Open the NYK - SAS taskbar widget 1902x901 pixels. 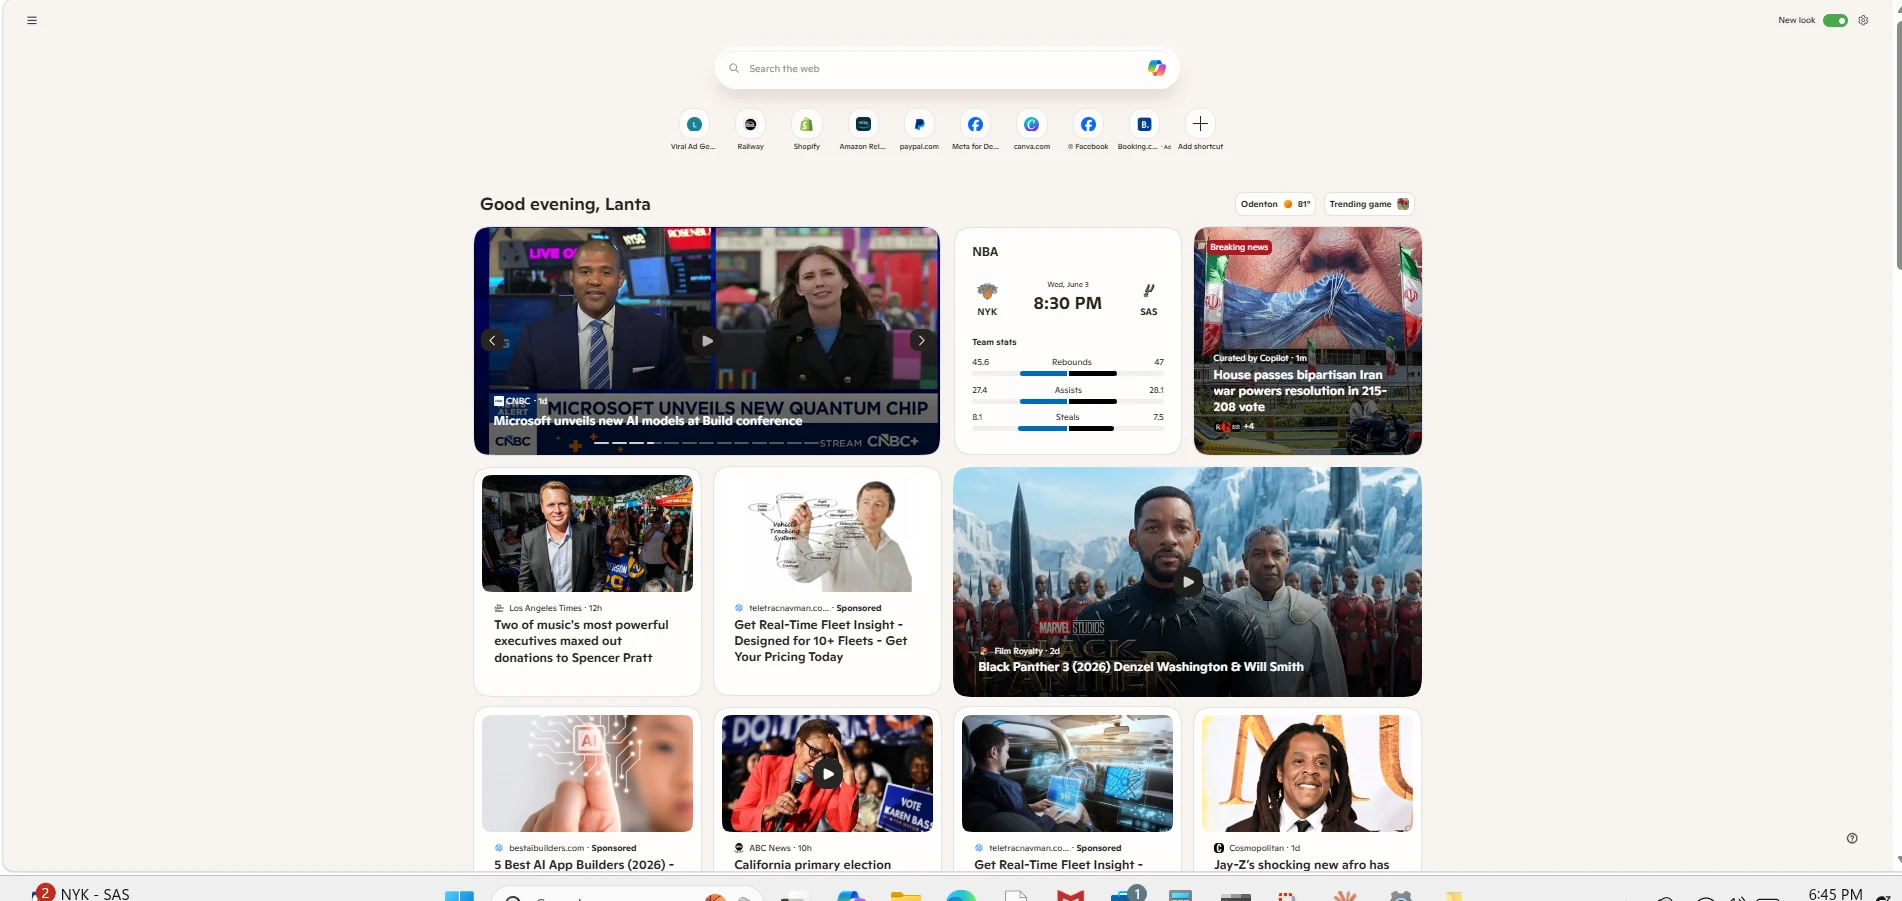82,893
